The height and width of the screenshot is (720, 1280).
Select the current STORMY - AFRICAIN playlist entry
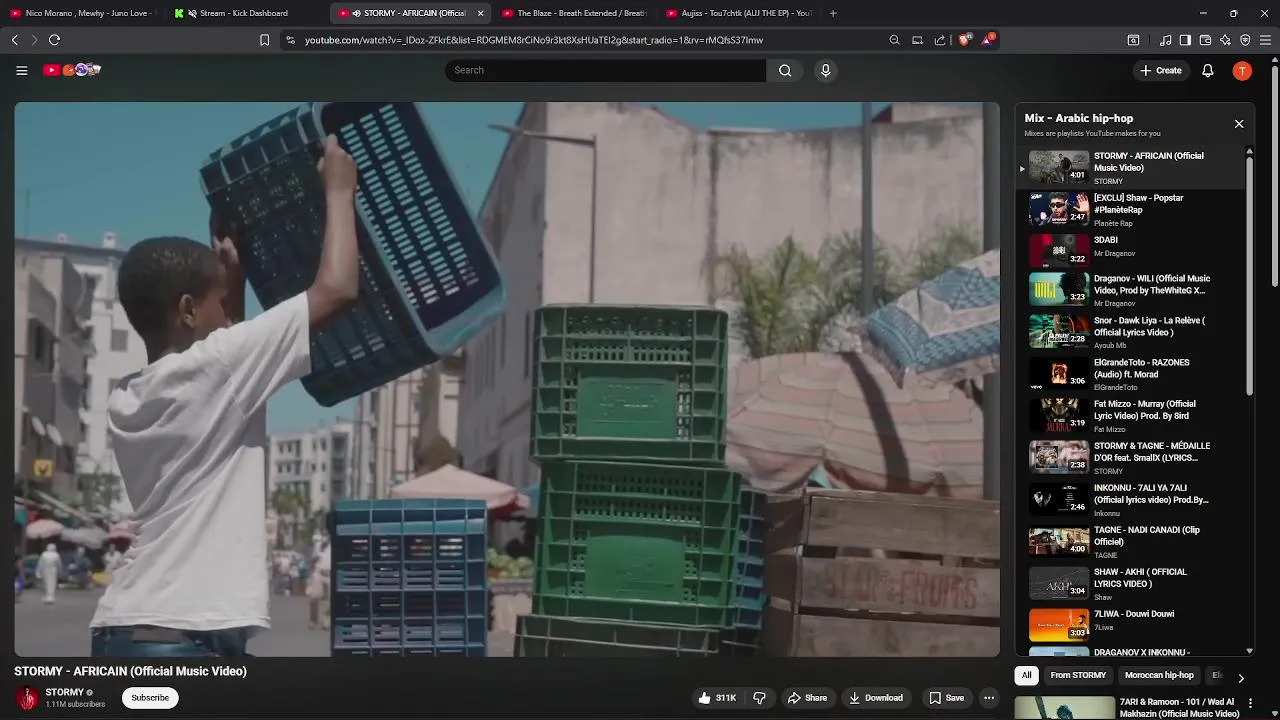click(x=1132, y=167)
